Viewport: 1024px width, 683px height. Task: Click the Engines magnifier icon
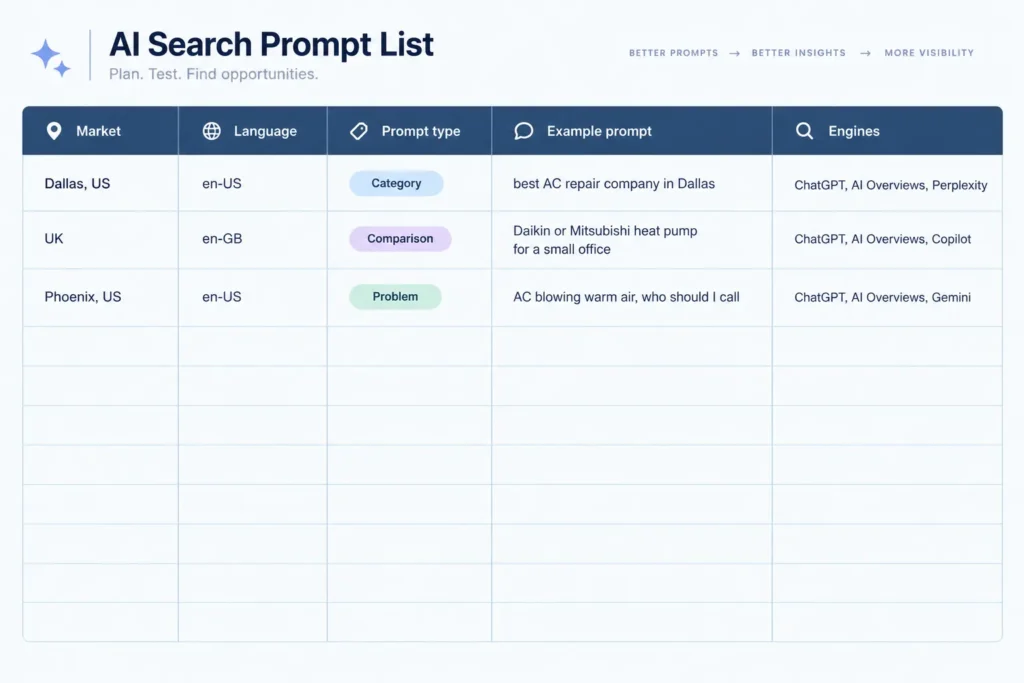pyautogui.click(x=805, y=131)
